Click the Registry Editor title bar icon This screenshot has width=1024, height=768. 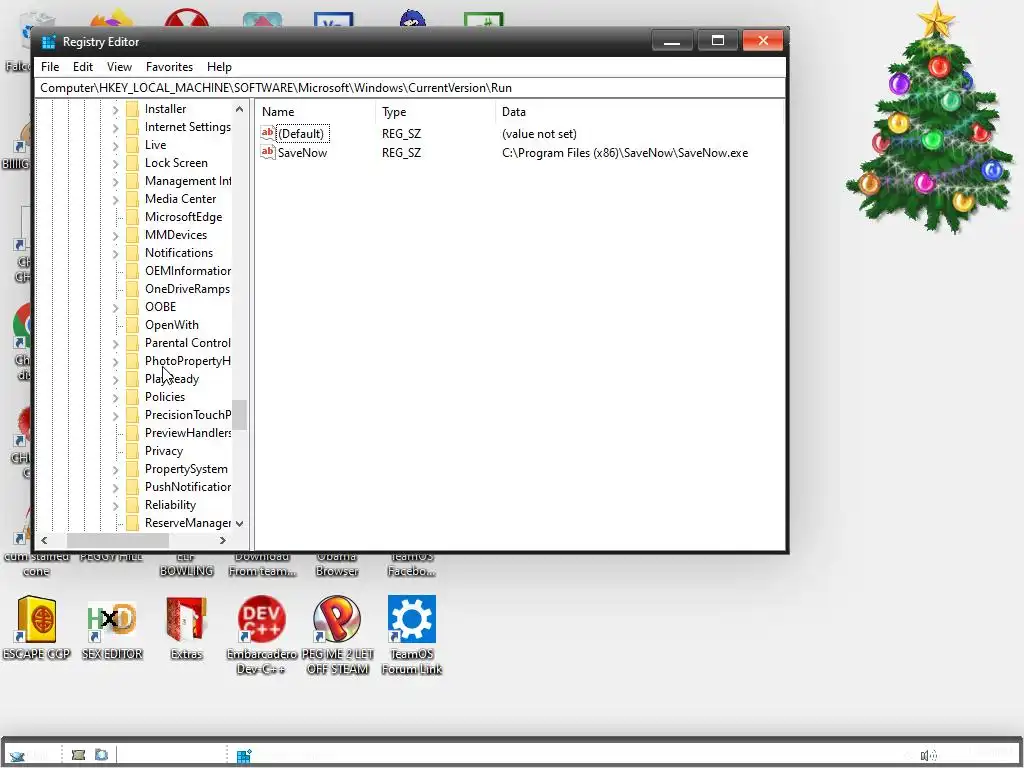(x=48, y=42)
